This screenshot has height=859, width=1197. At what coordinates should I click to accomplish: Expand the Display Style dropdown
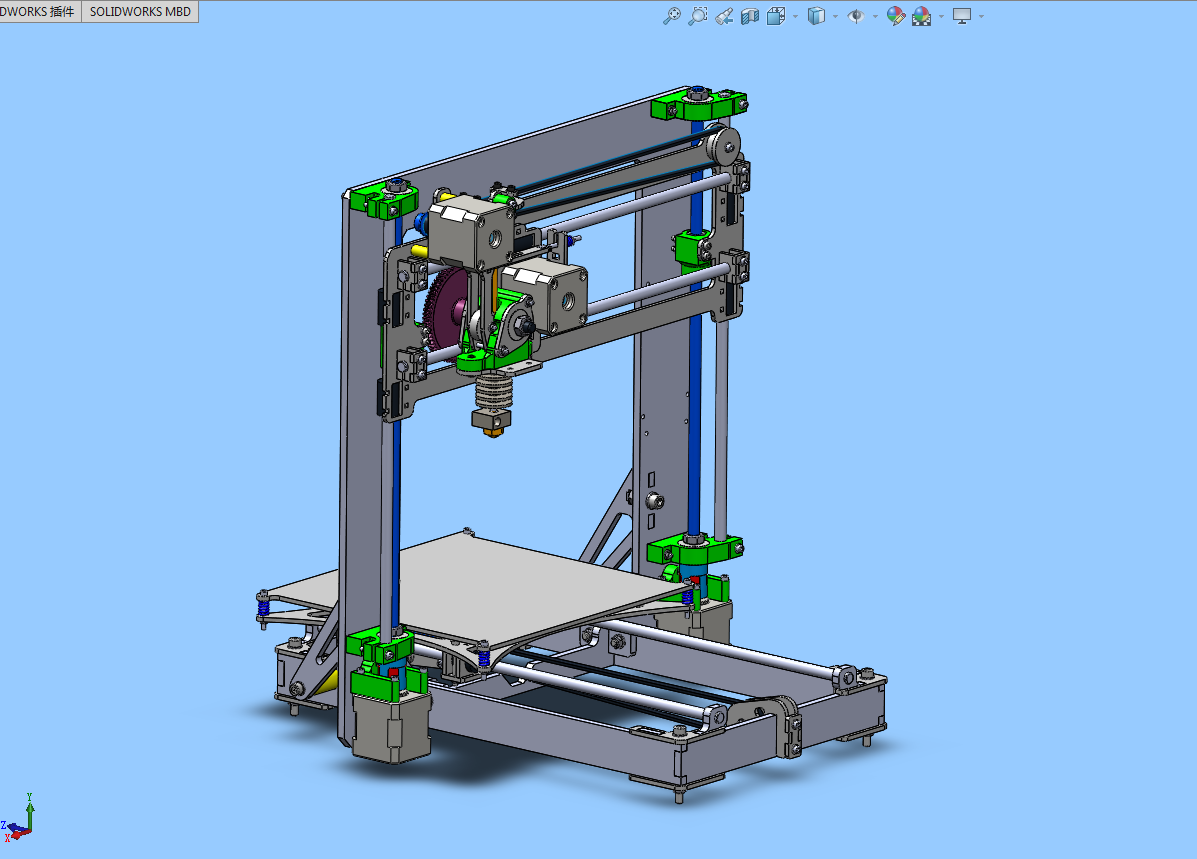pyautogui.click(x=835, y=16)
